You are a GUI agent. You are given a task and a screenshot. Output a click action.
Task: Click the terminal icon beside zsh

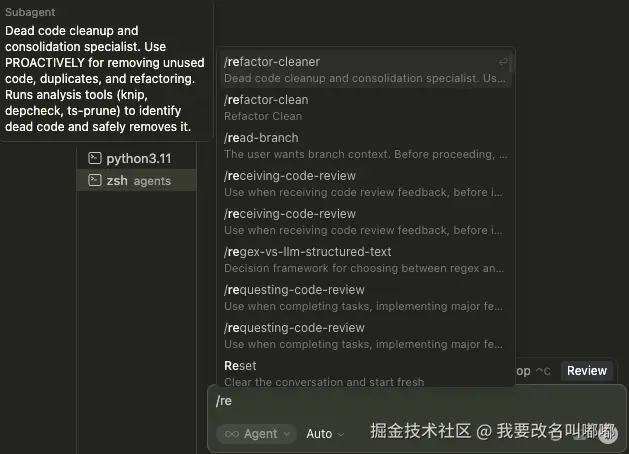tap(94, 181)
